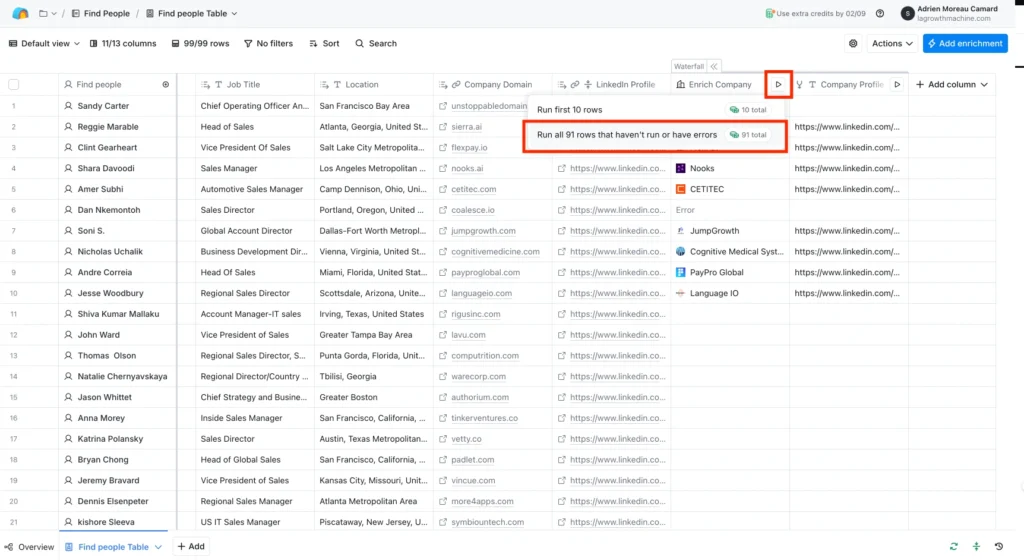1024x560 pixels.
Task: Click the refresh sync icon at bottom right
Action: (x=954, y=546)
